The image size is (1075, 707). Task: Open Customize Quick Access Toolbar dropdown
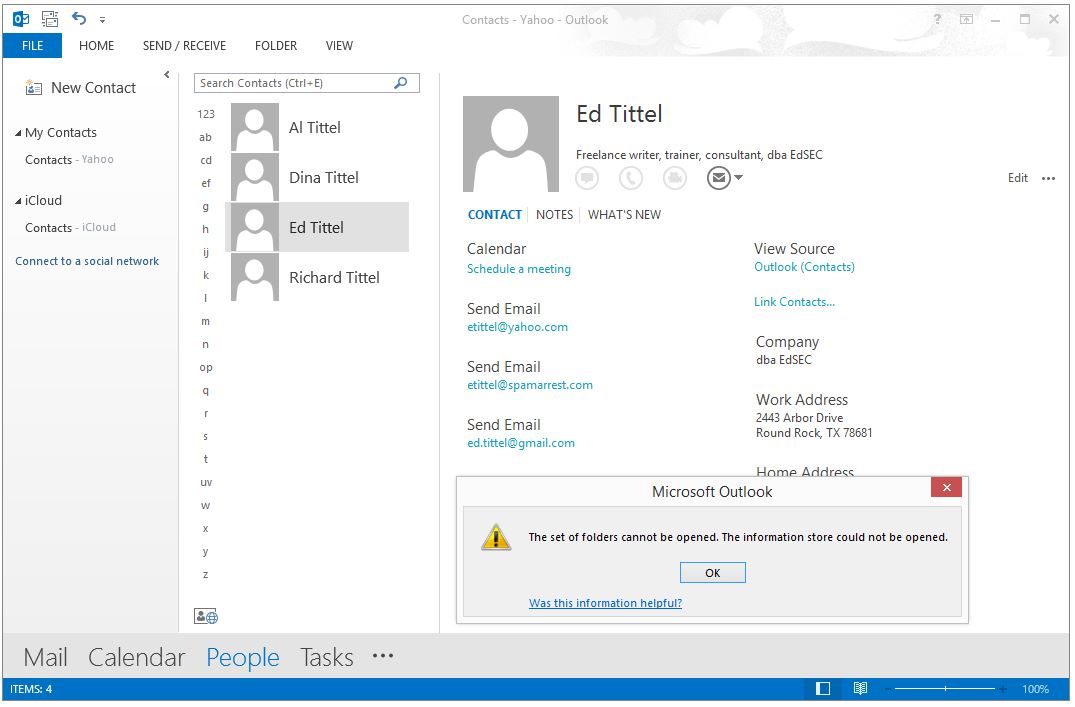102,20
